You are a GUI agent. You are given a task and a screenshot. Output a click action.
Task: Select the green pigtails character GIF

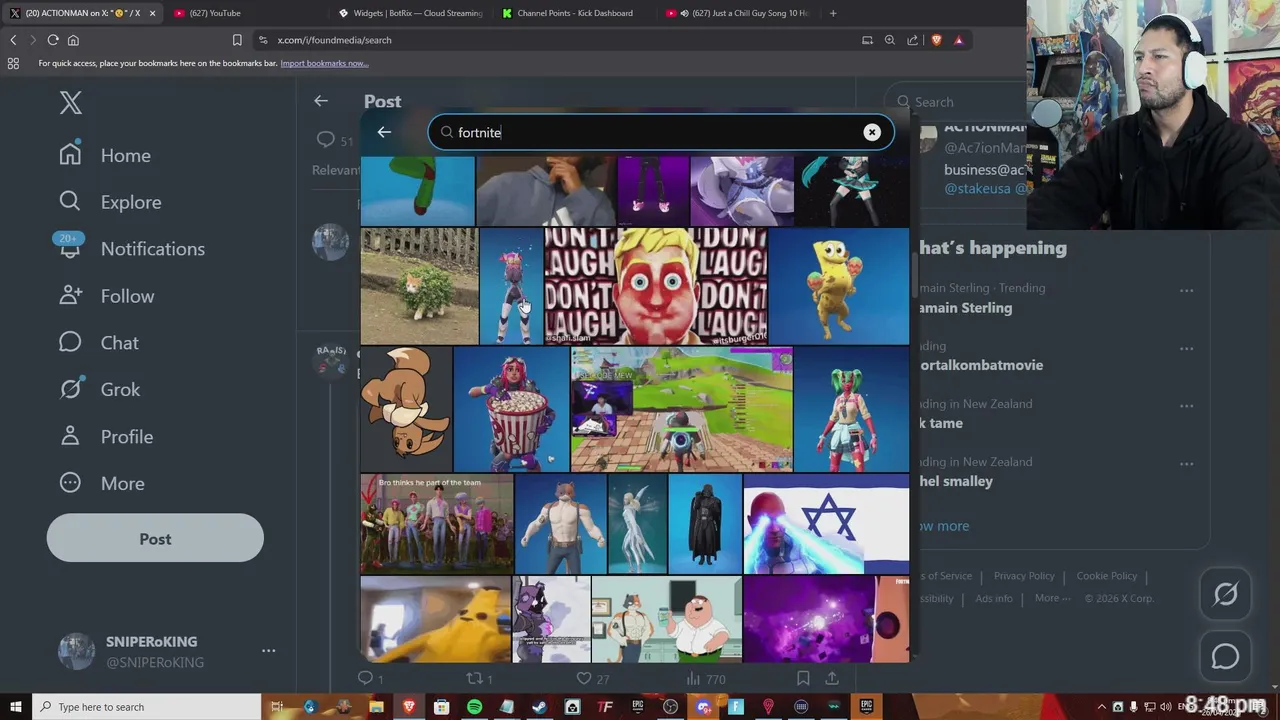tap(851, 409)
